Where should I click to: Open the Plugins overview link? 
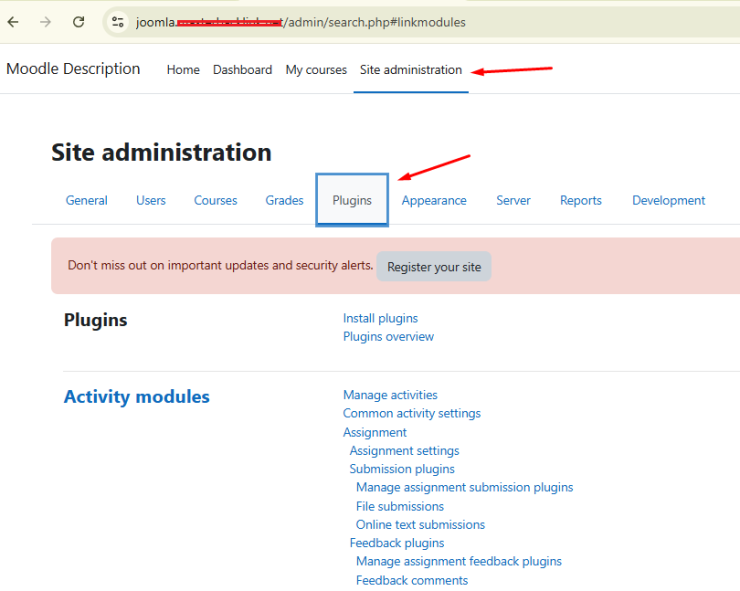pos(388,337)
